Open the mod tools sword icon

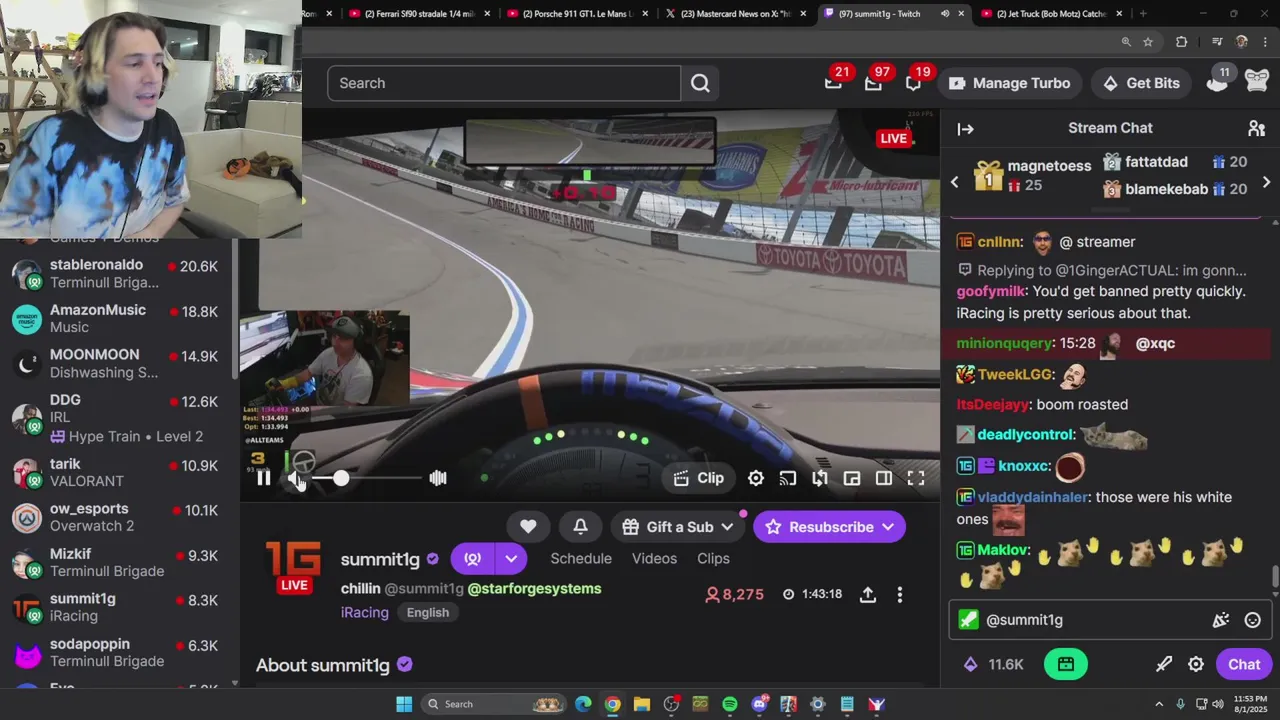(1164, 664)
